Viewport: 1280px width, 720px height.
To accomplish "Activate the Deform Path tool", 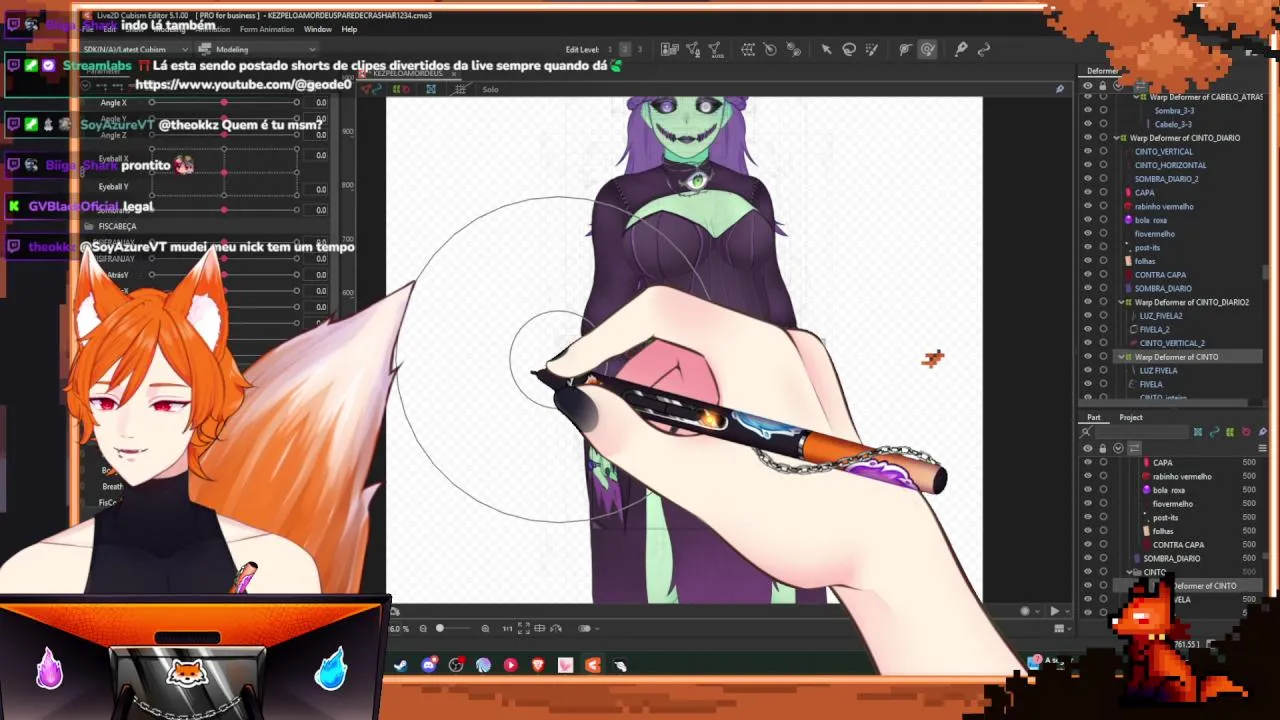I will (x=905, y=49).
